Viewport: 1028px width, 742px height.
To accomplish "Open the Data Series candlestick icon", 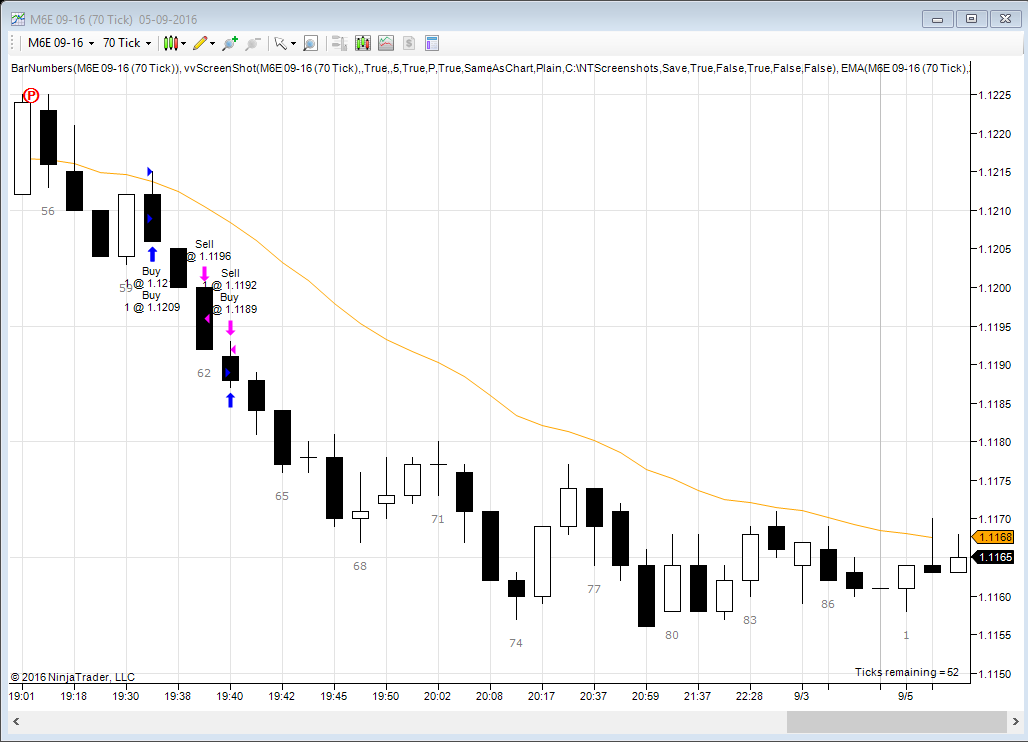I will (x=363, y=43).
